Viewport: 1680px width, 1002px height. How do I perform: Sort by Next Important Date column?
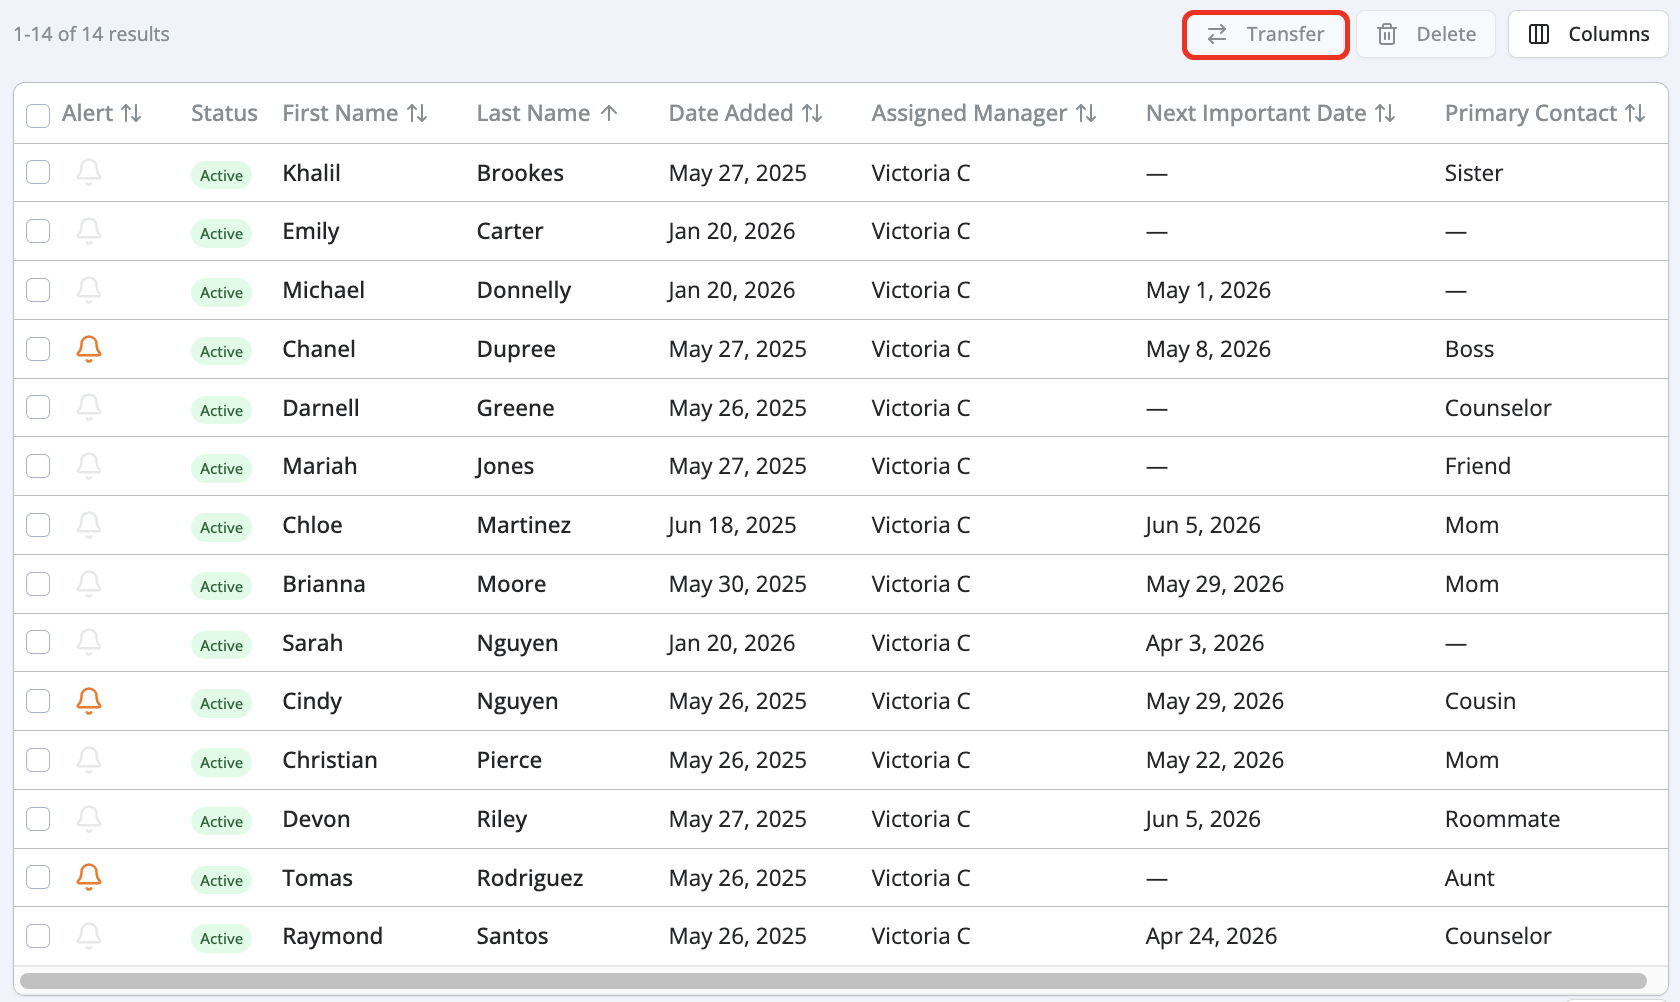(1385, 114)
